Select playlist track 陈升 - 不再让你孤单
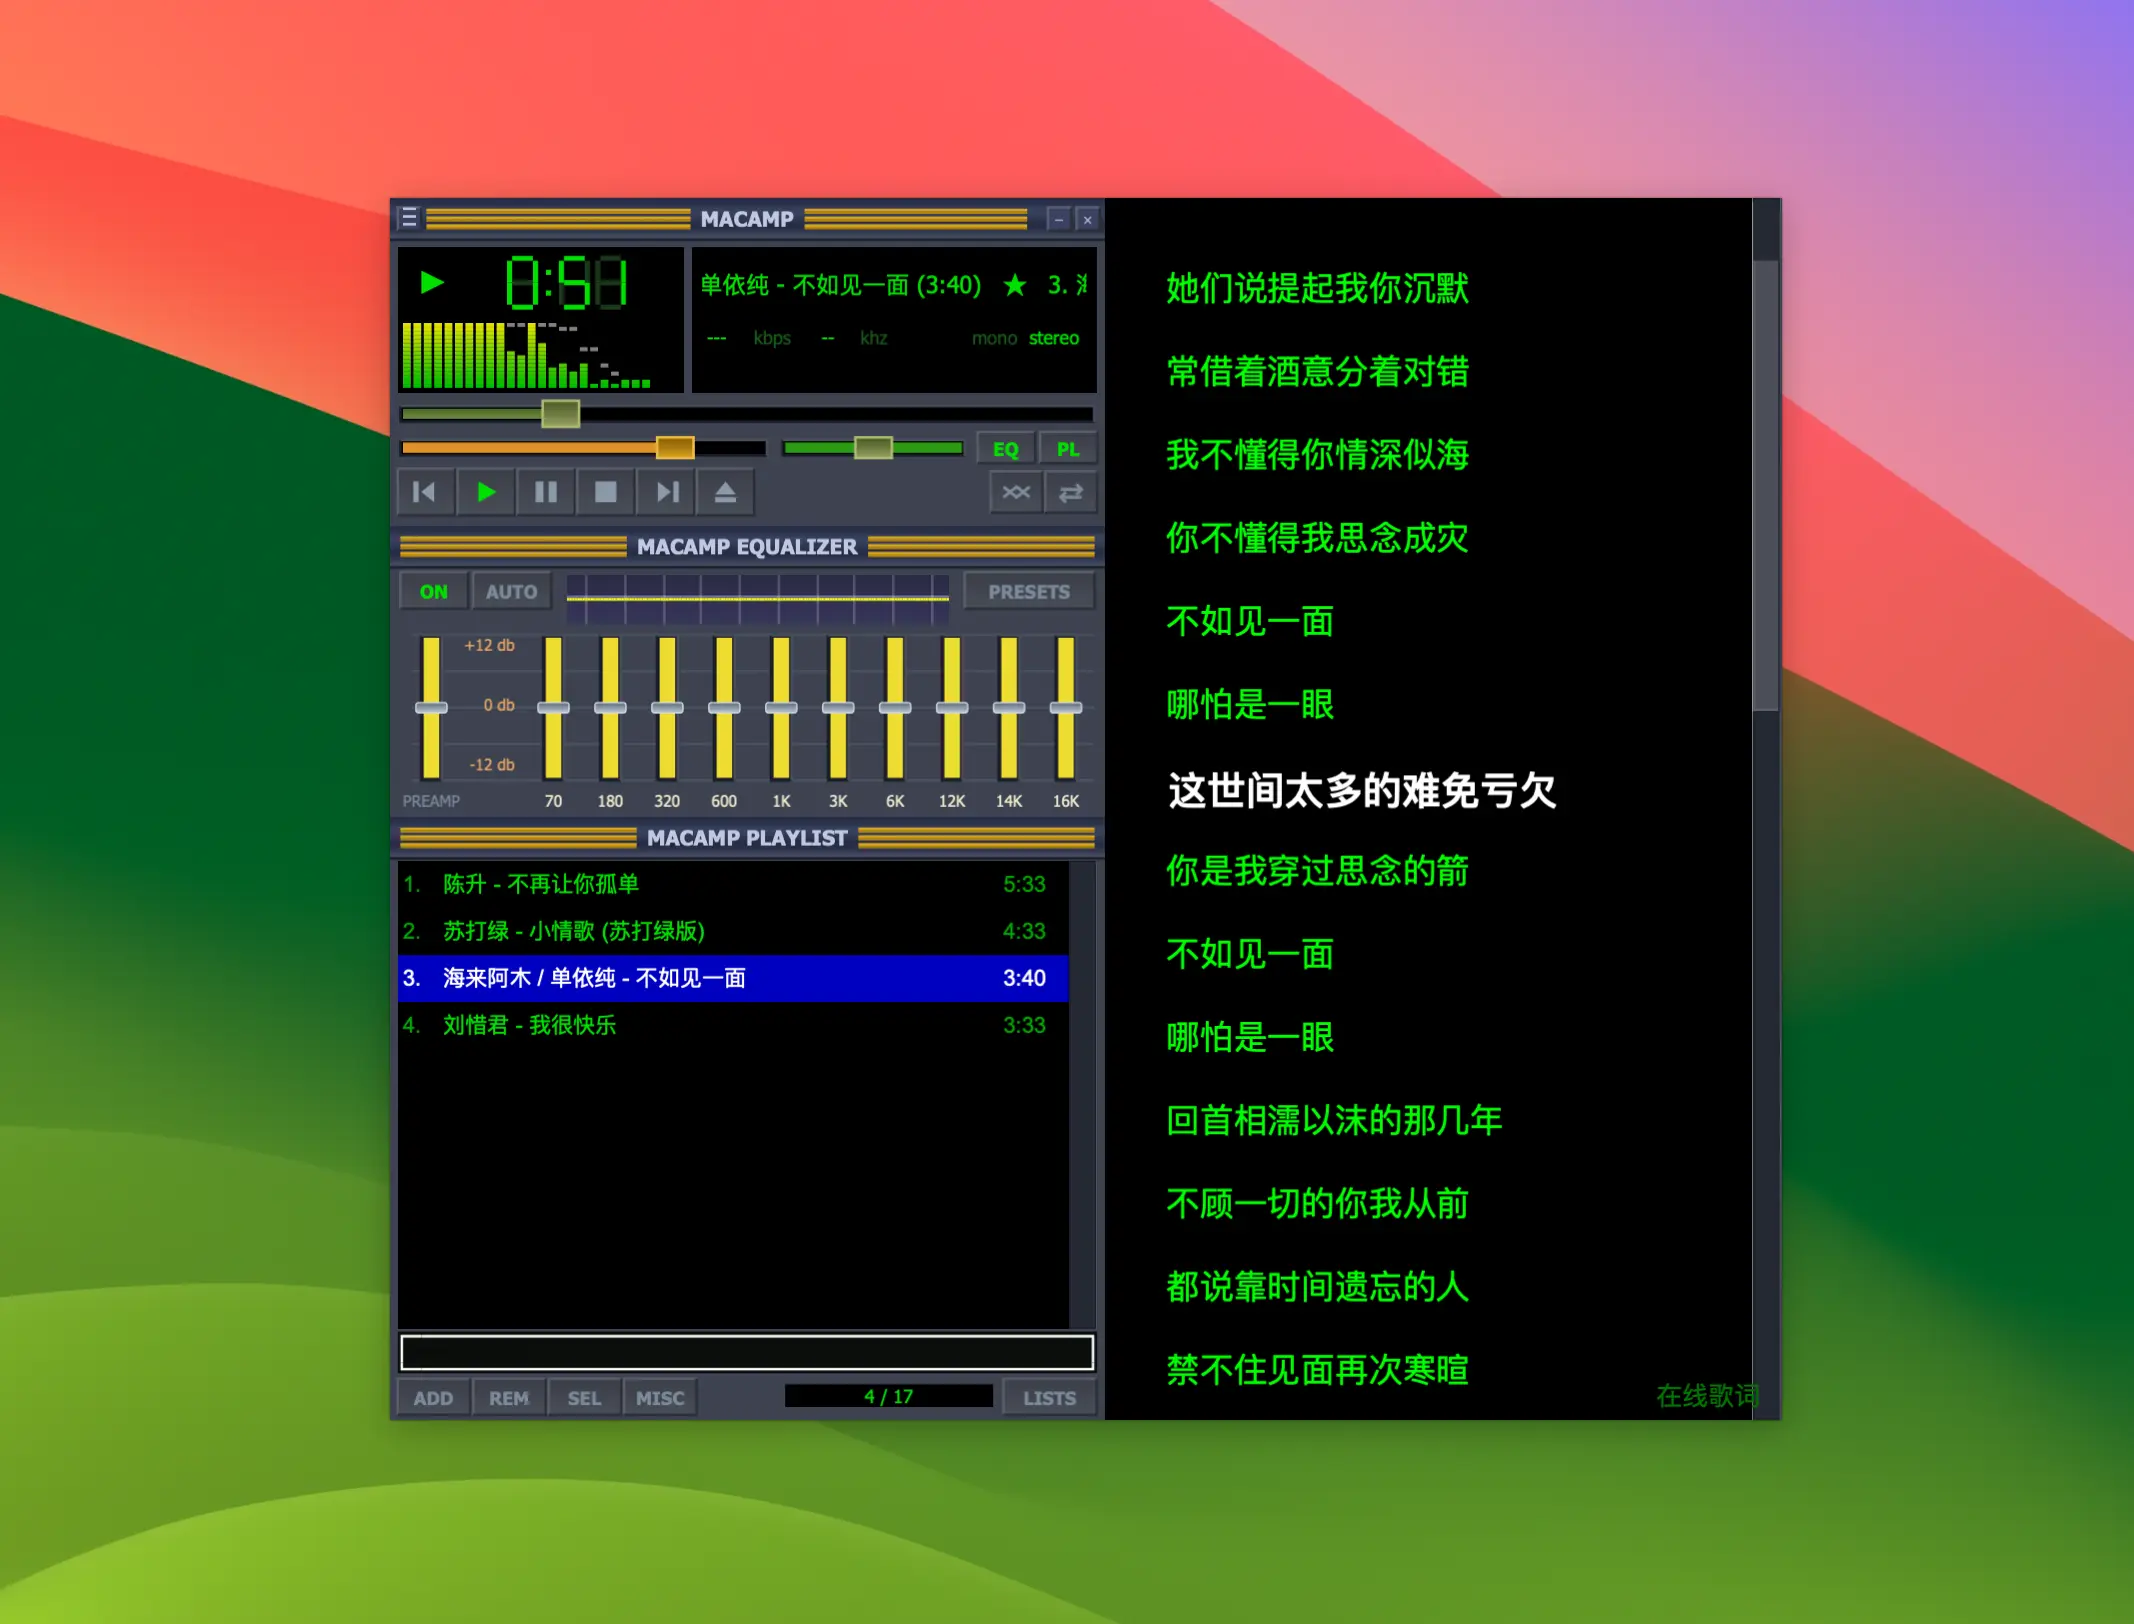 [733, 884]
